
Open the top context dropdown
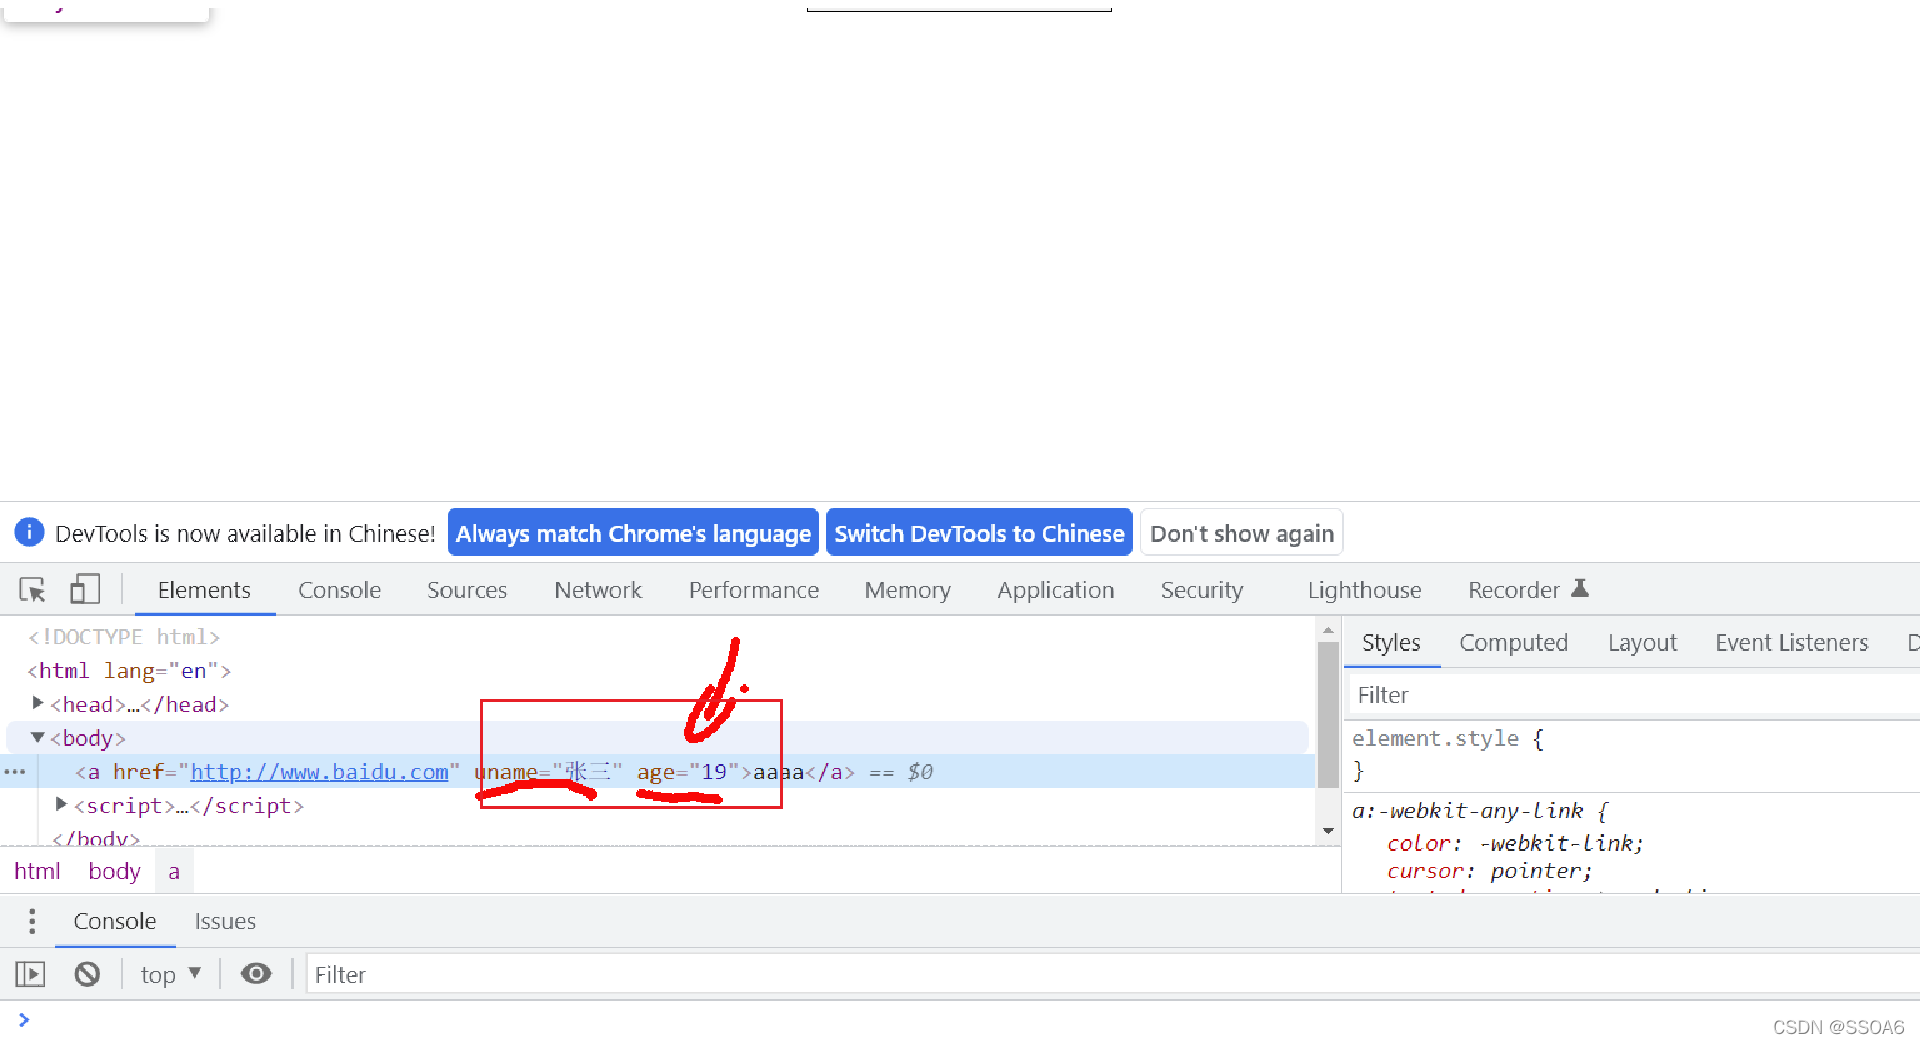[171, 974]
